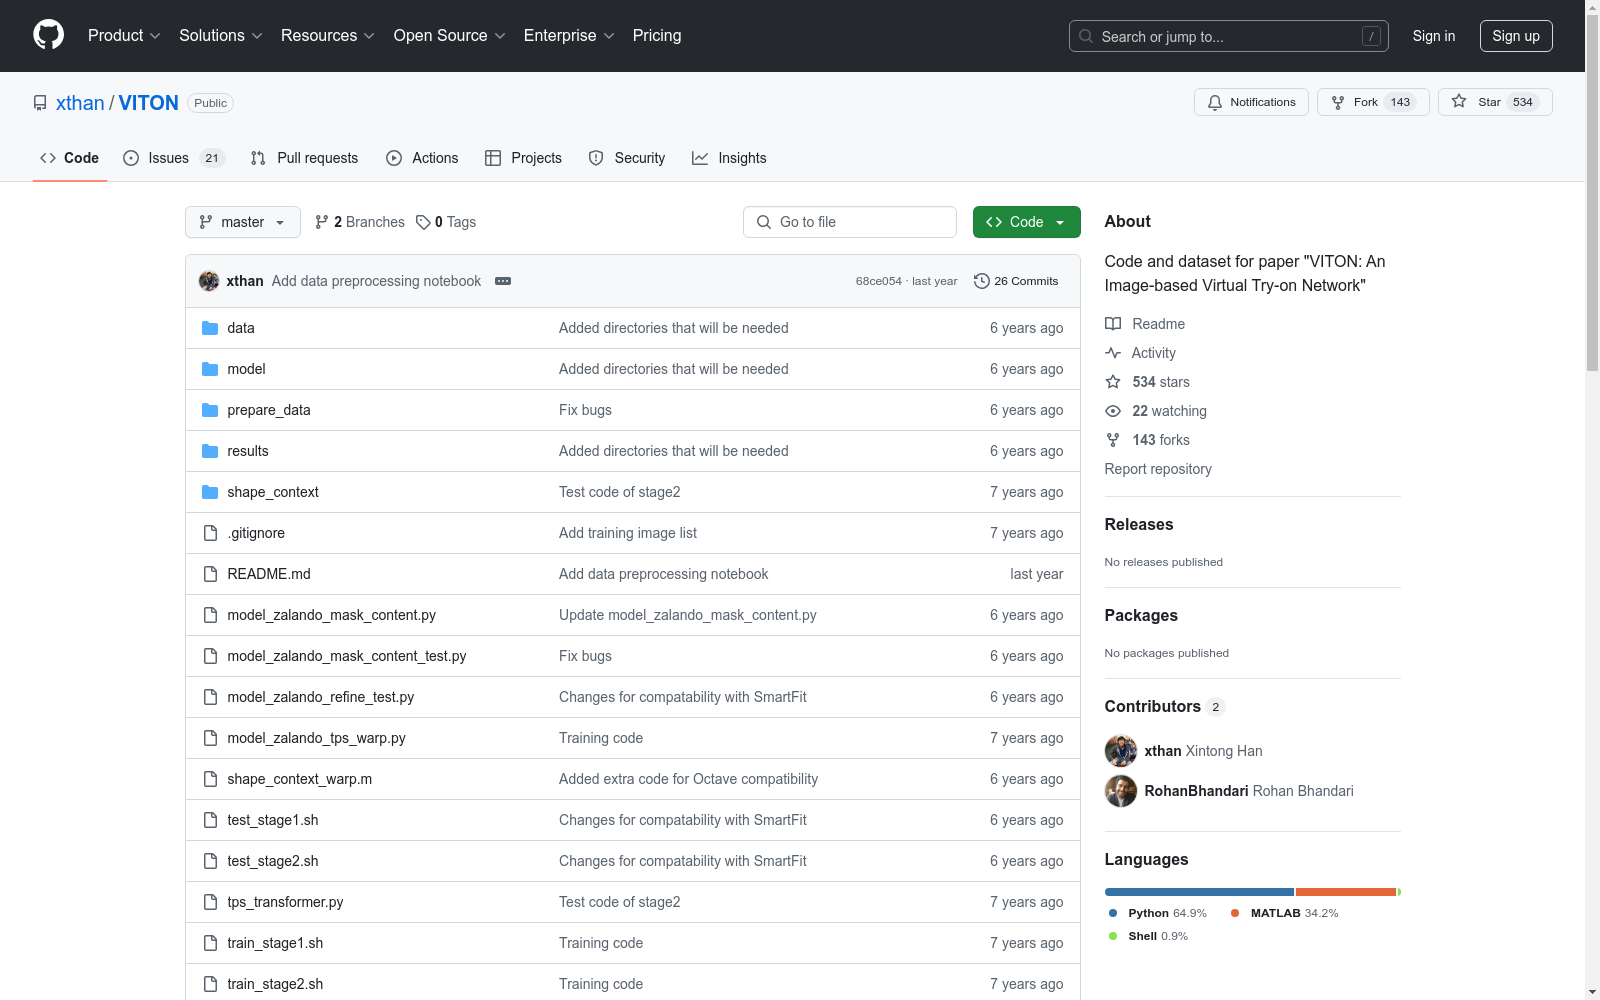
Task: Expand the Enterprise menu
Action: [x=569, y=35]
